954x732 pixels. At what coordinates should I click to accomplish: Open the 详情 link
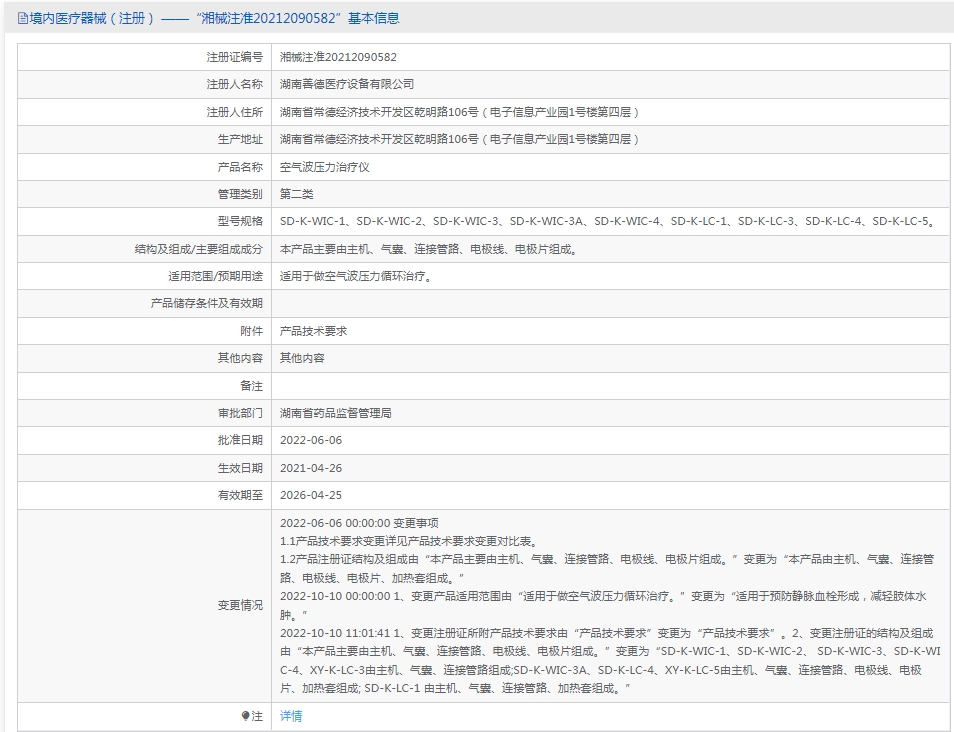[x=291, y=716]
